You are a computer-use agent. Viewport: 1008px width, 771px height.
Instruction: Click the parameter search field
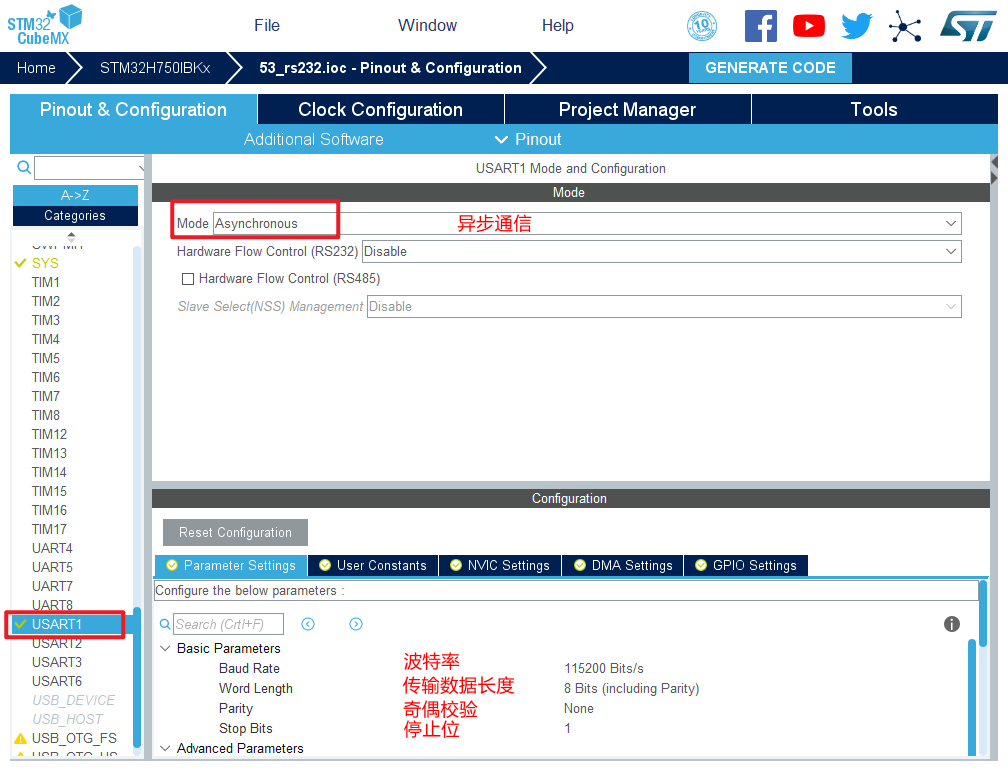click(x=229, y=624)
